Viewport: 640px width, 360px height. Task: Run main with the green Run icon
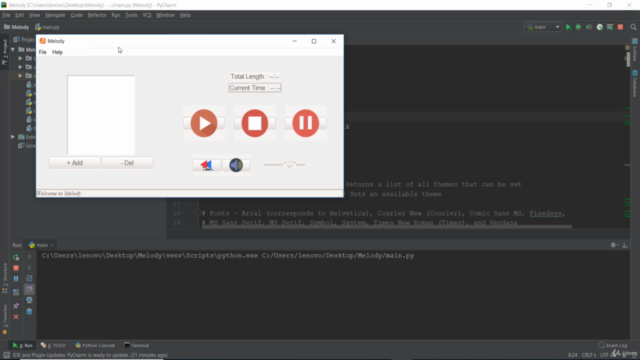[x=568, y=27]
